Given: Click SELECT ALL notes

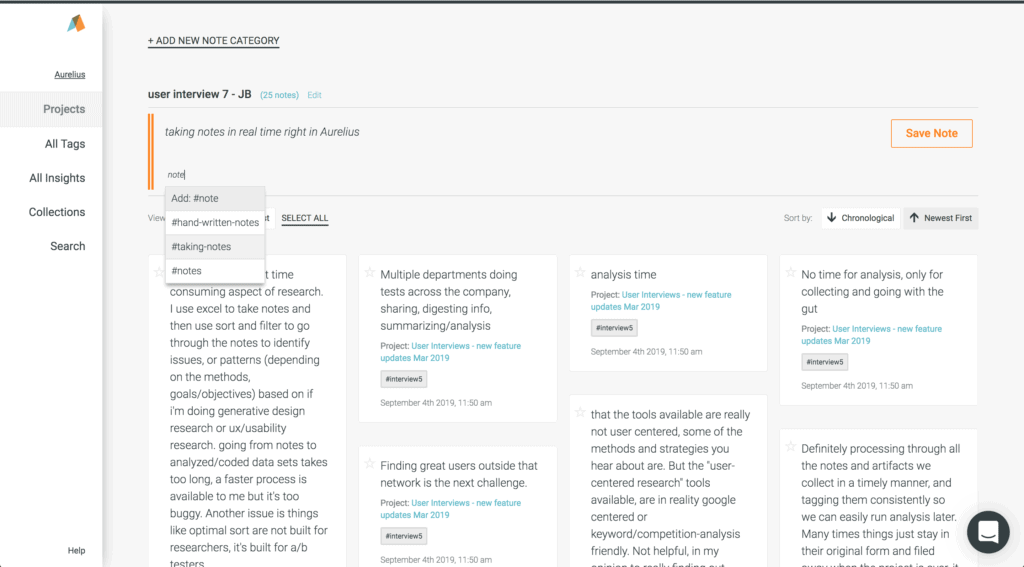Looking at the screenshot, I should (304, 218).
